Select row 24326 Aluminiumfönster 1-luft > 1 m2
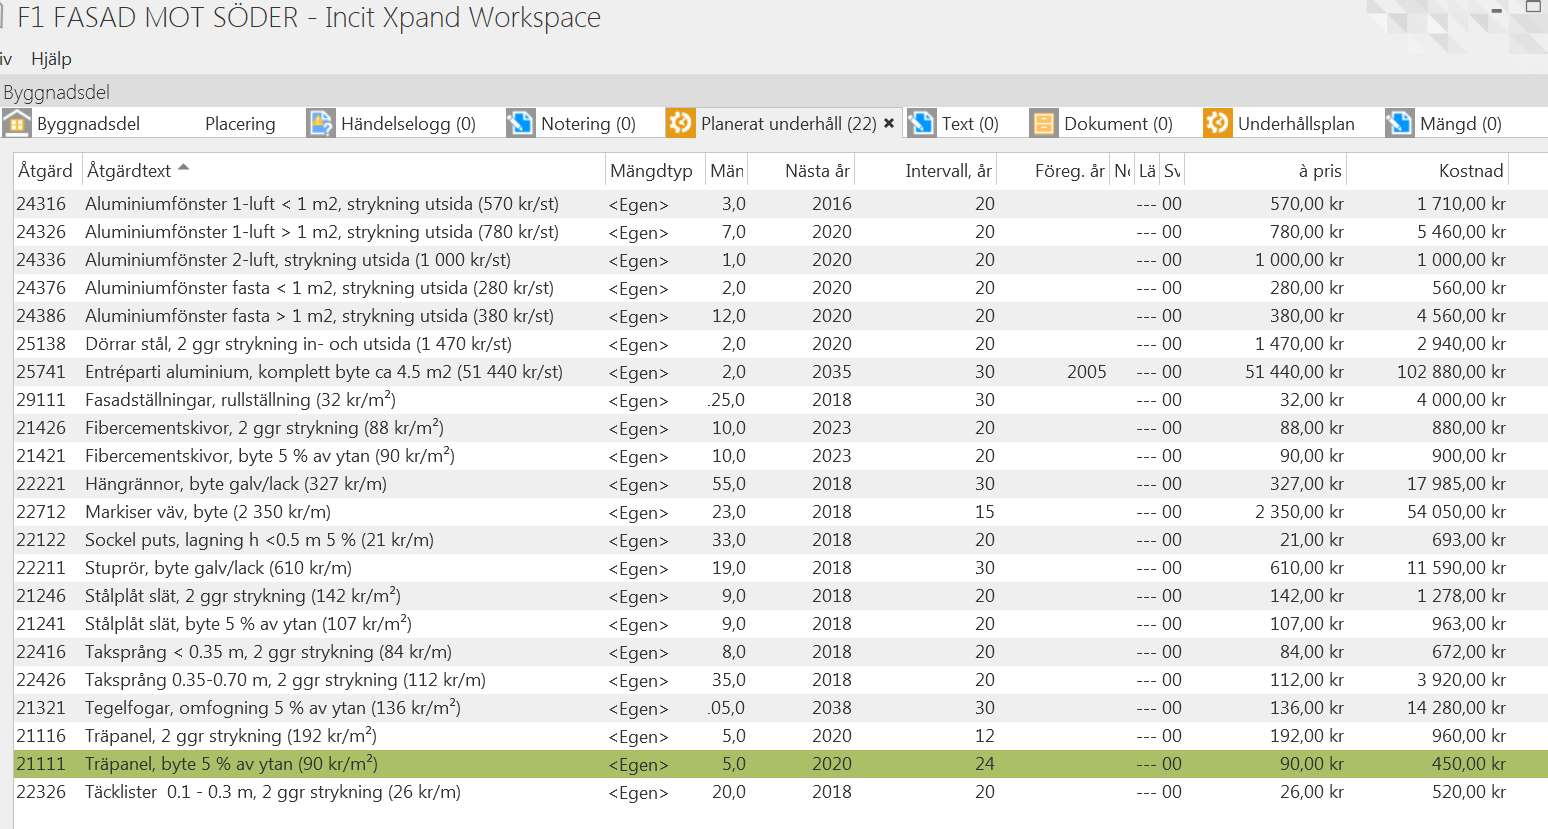1548x829 pixels. point(780,232)
